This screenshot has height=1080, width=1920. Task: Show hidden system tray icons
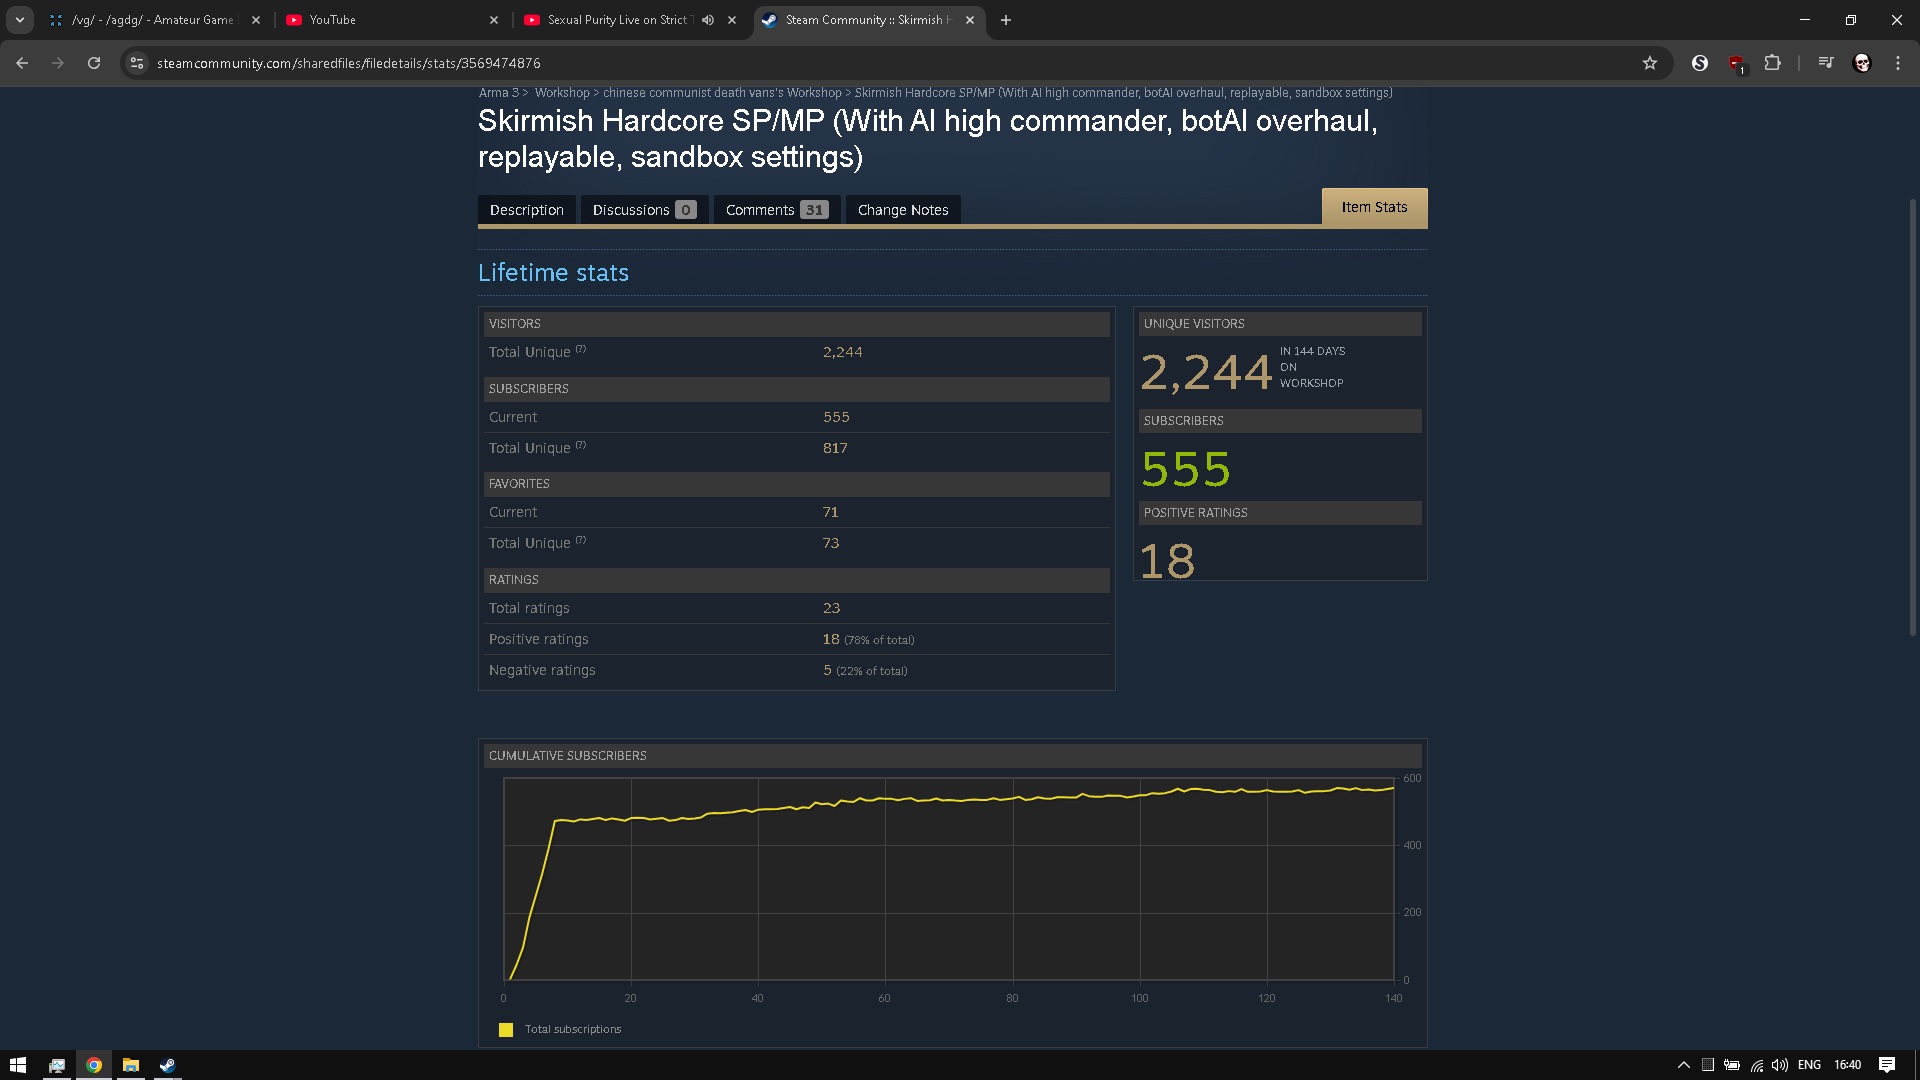(x=1684, y=1065)
